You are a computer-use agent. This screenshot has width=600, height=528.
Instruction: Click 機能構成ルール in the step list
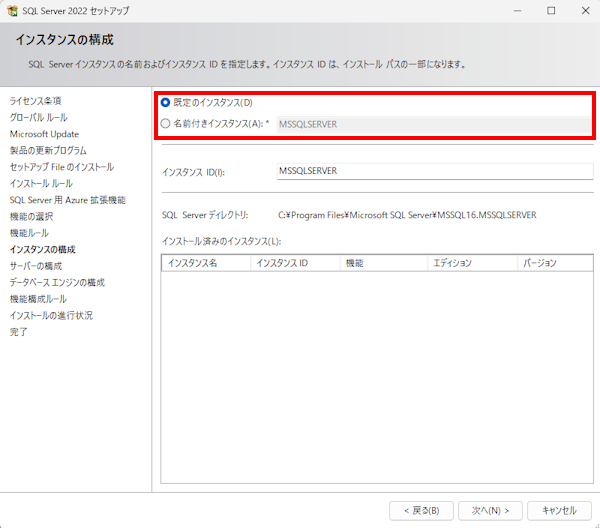click(38, 299)
